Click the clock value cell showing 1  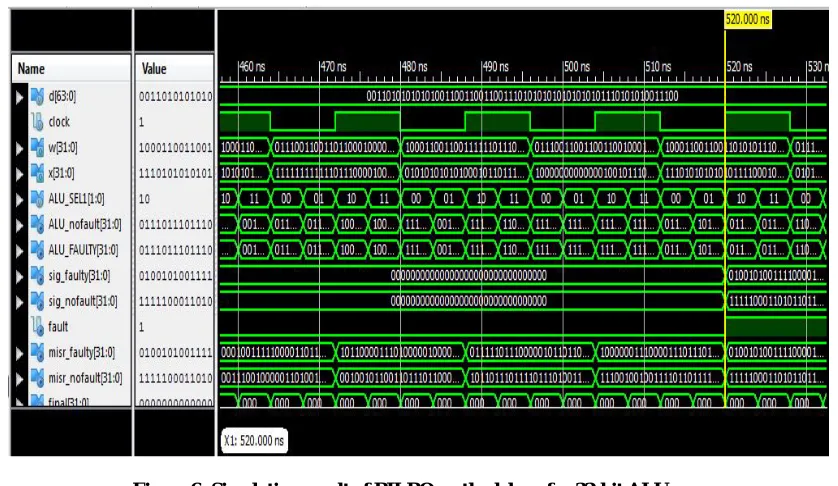coord(174,122)
